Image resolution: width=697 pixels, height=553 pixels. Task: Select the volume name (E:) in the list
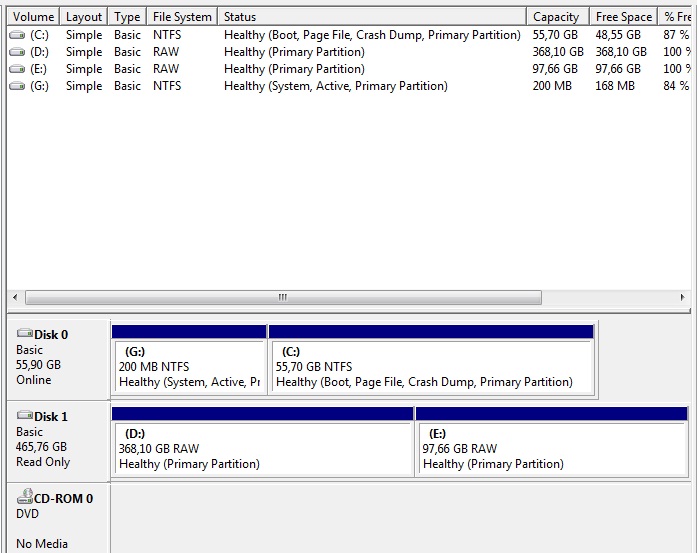(x=39, y=69)
